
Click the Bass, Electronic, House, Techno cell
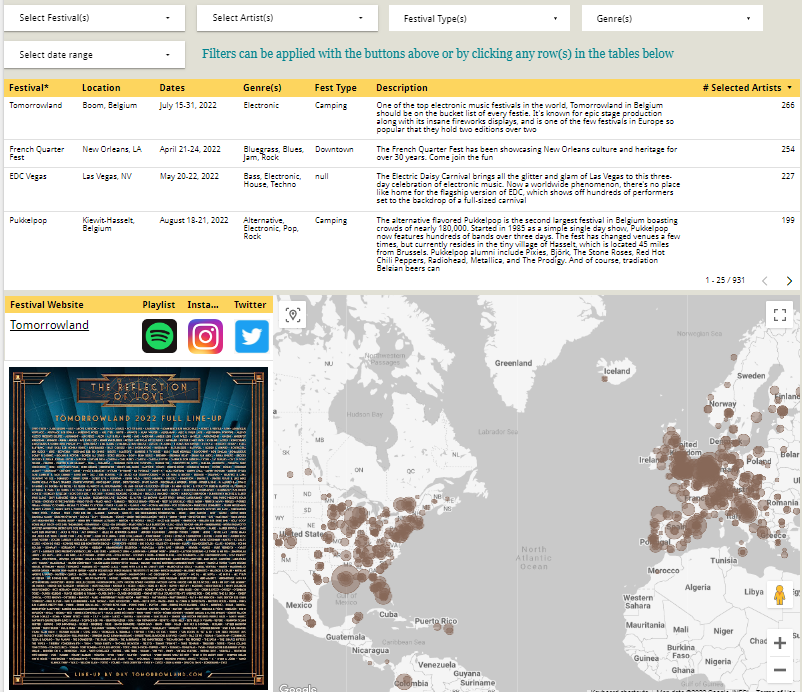point(272,181)
